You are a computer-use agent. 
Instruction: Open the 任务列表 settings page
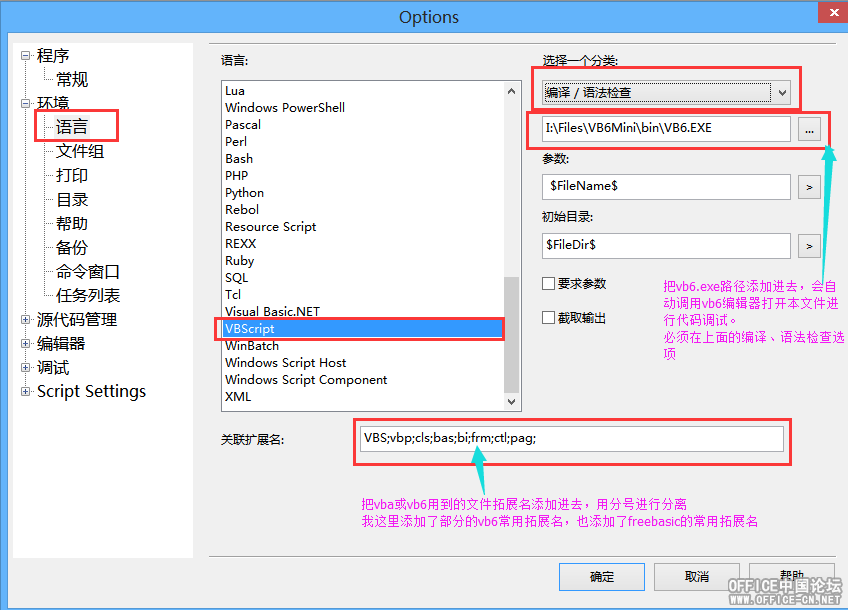coord(88,295)
